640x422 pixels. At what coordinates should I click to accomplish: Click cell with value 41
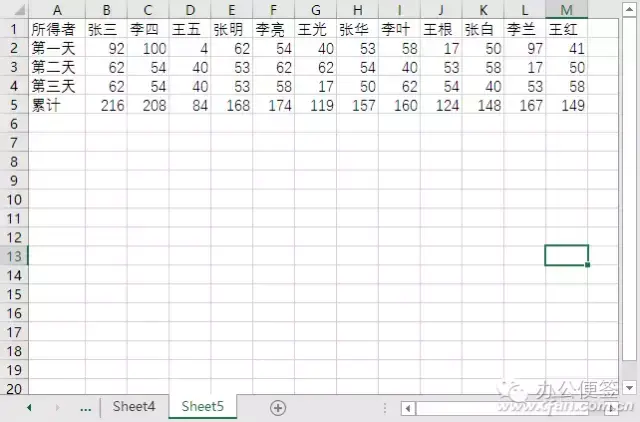coord(567,48)
